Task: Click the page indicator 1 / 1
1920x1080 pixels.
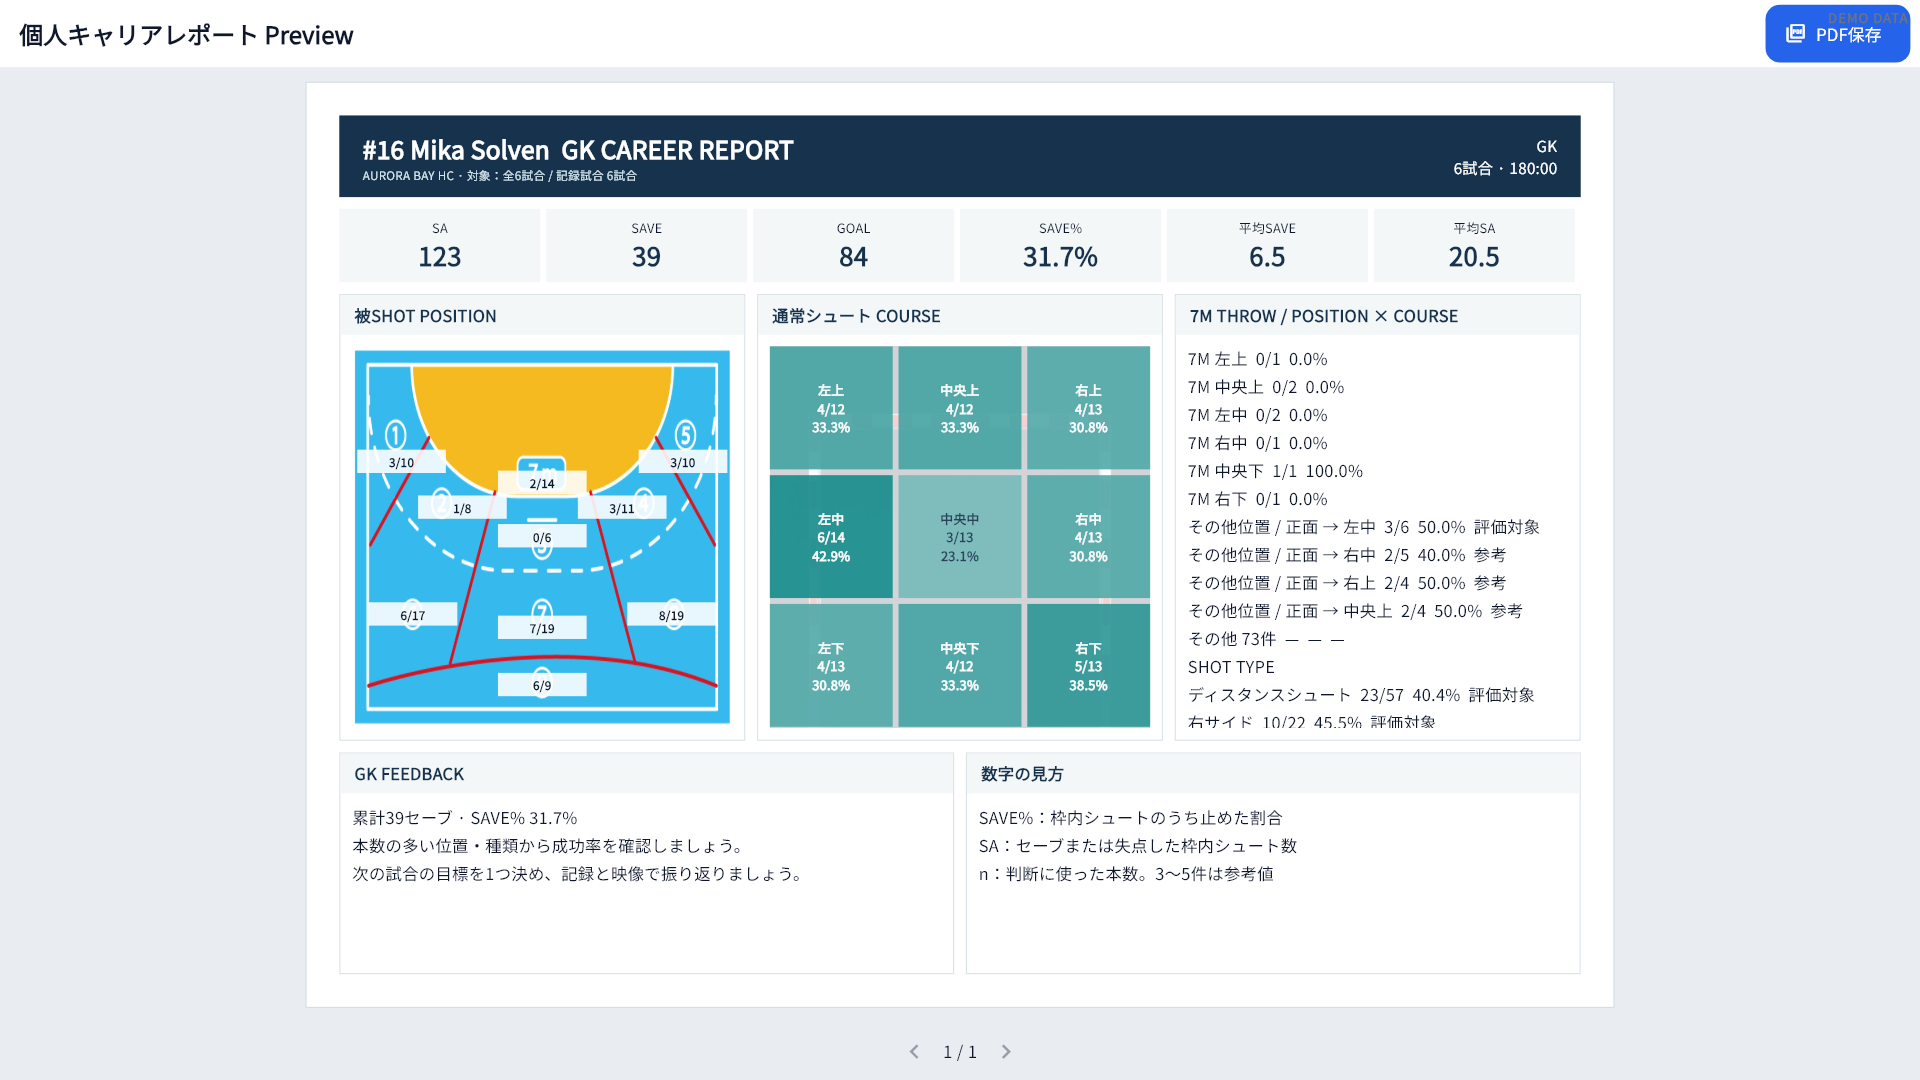Action: point(960,1052)
